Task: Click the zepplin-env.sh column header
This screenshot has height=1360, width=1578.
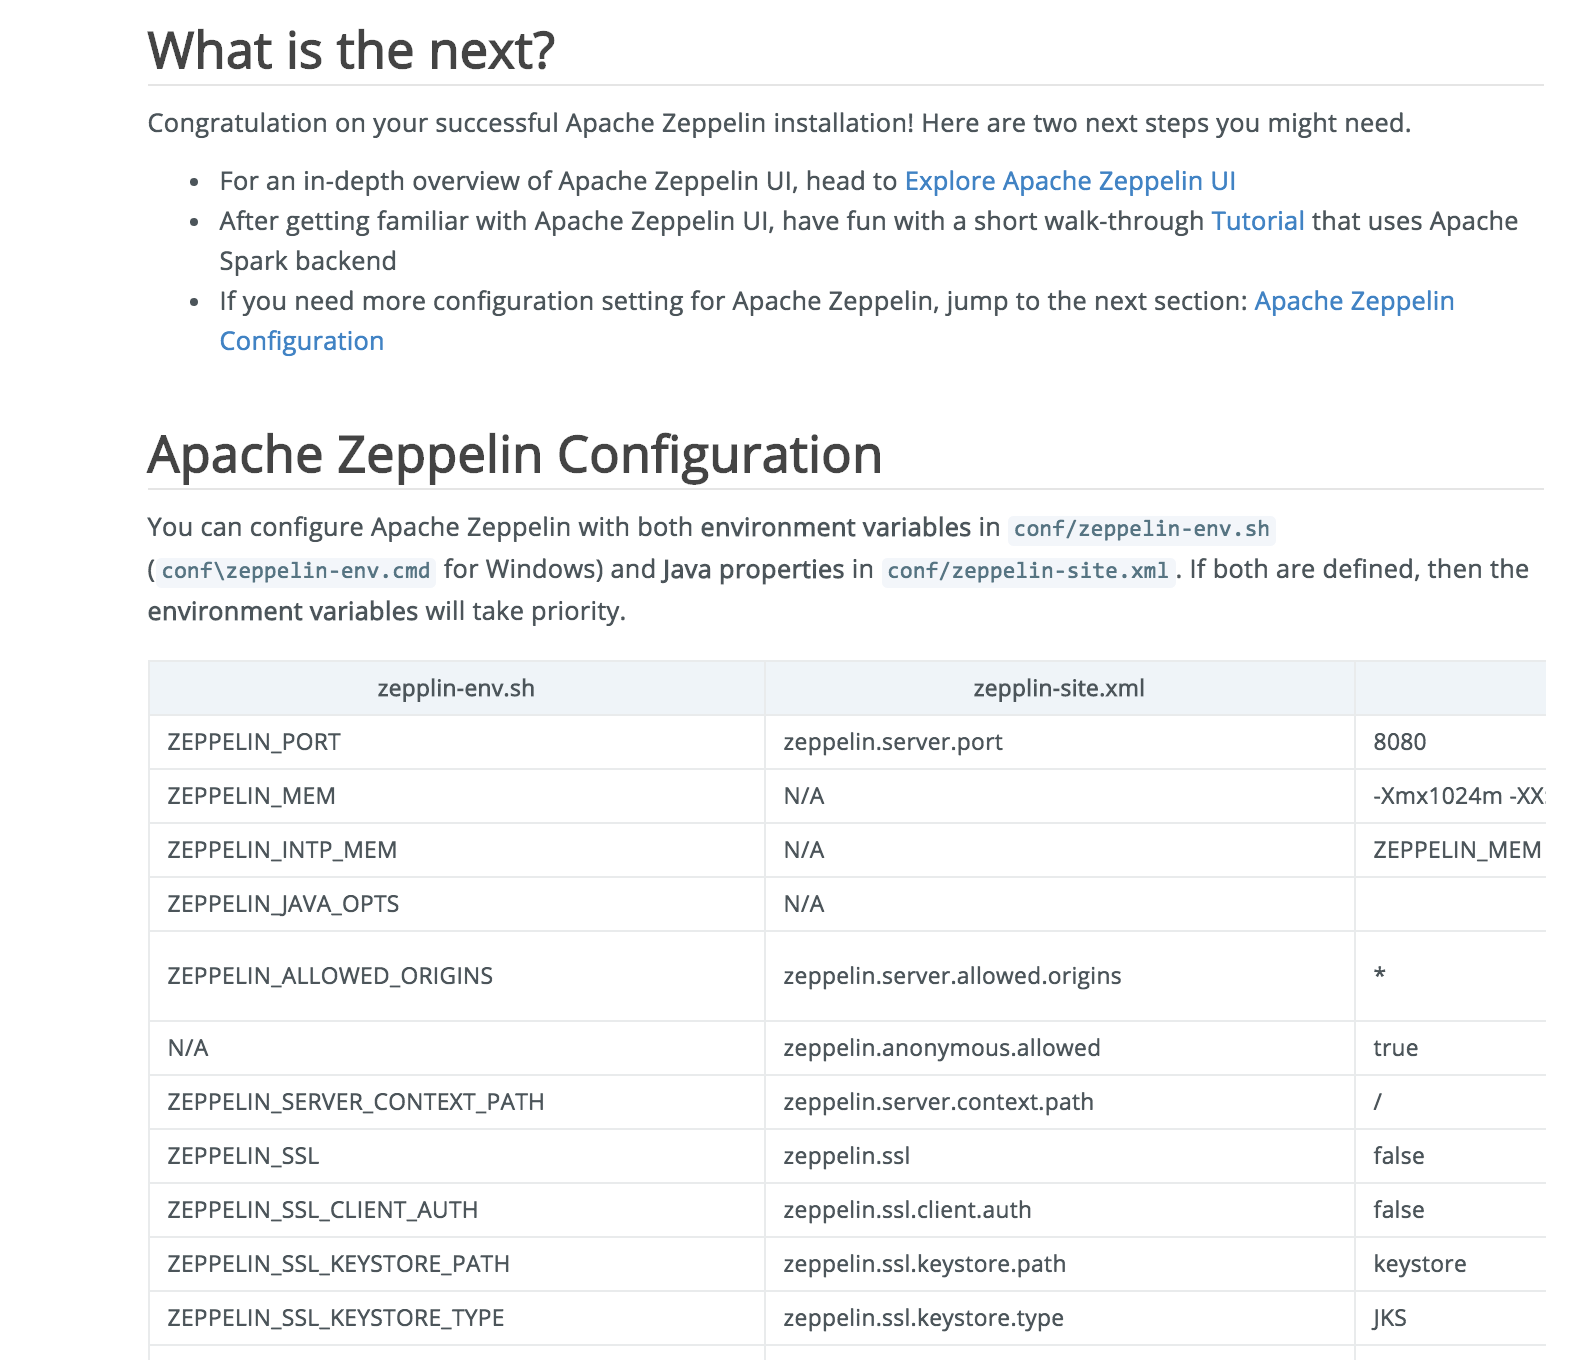Action: [x=456, y=688]
